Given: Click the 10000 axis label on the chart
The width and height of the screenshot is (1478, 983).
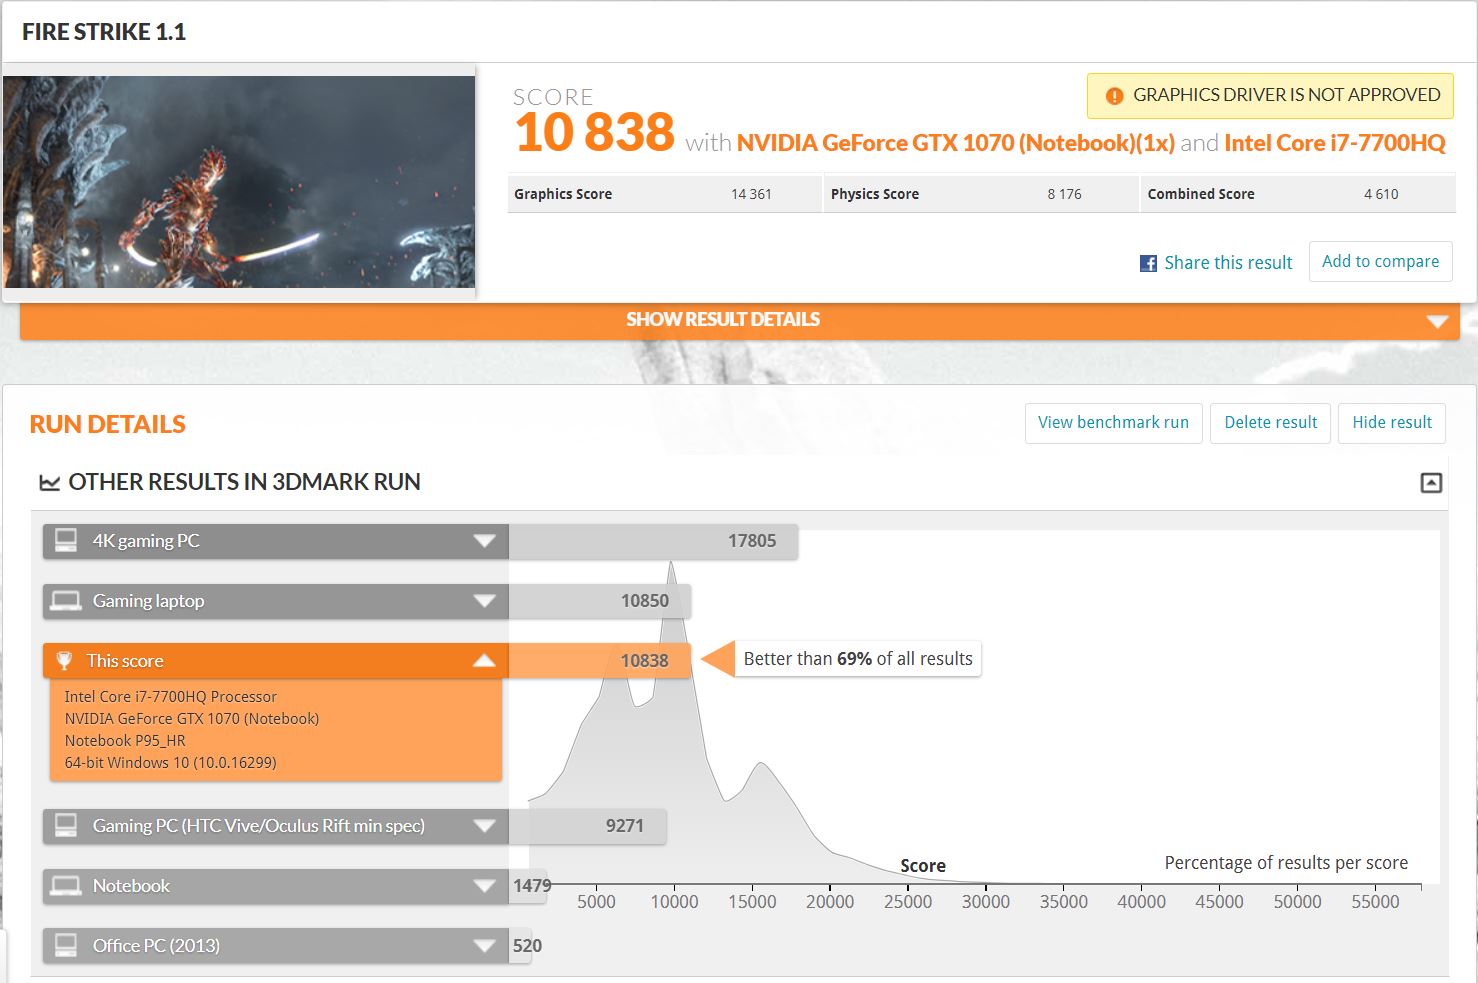Looking at the screenshot, I should click(674, 902).
